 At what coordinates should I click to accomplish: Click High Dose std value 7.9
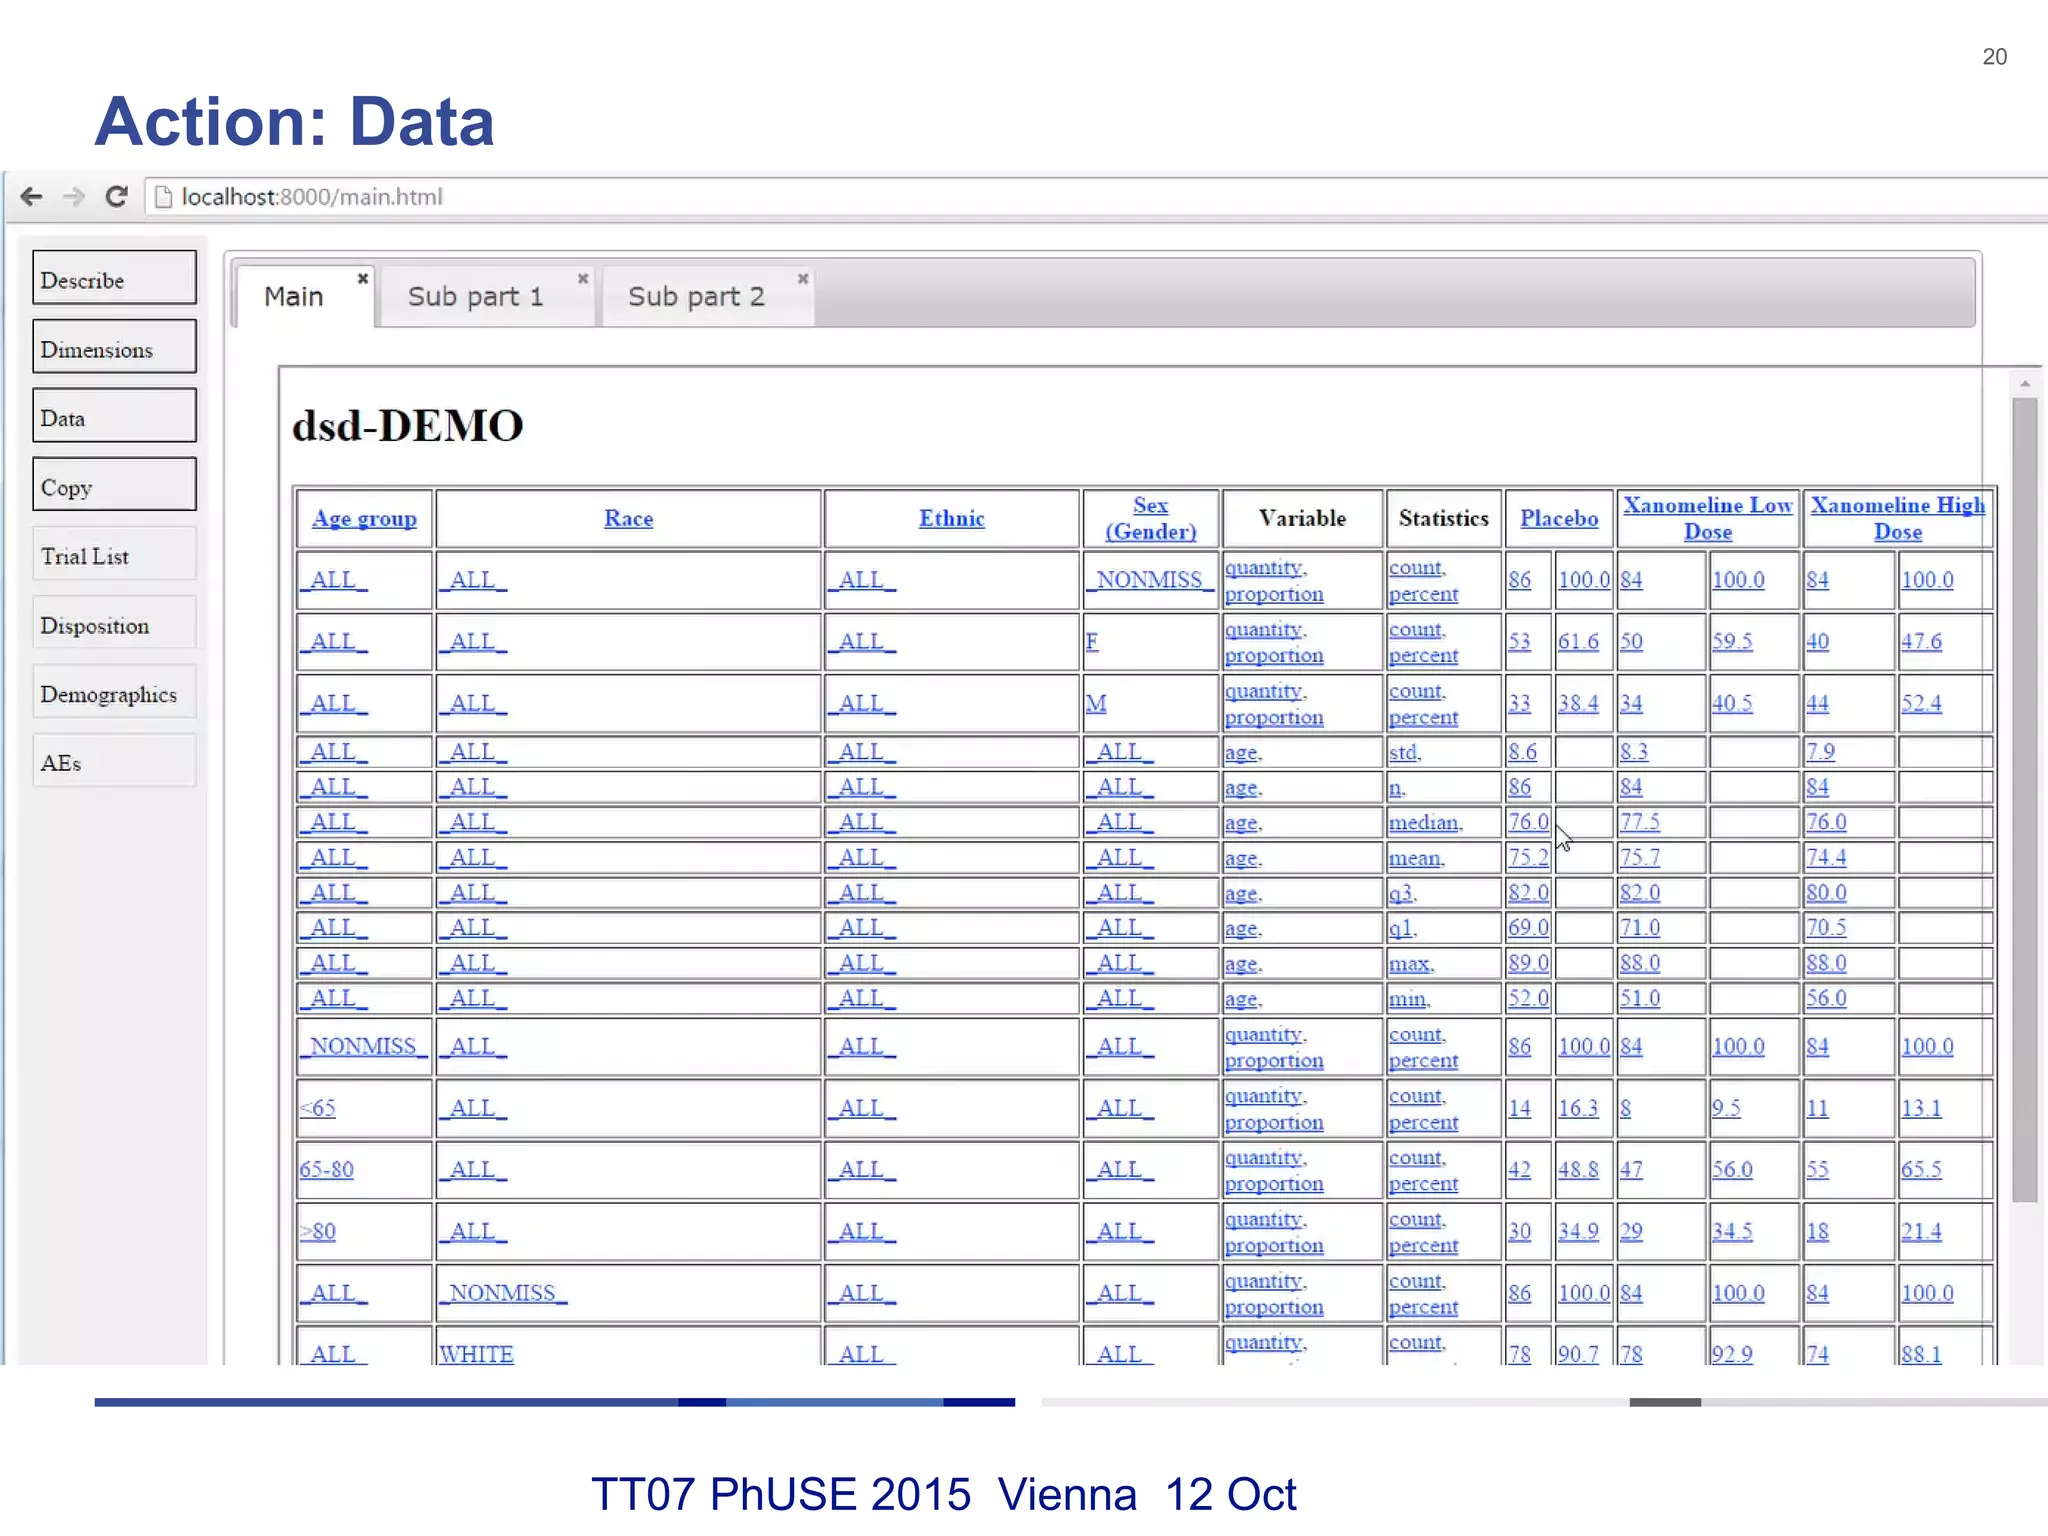1821,752
